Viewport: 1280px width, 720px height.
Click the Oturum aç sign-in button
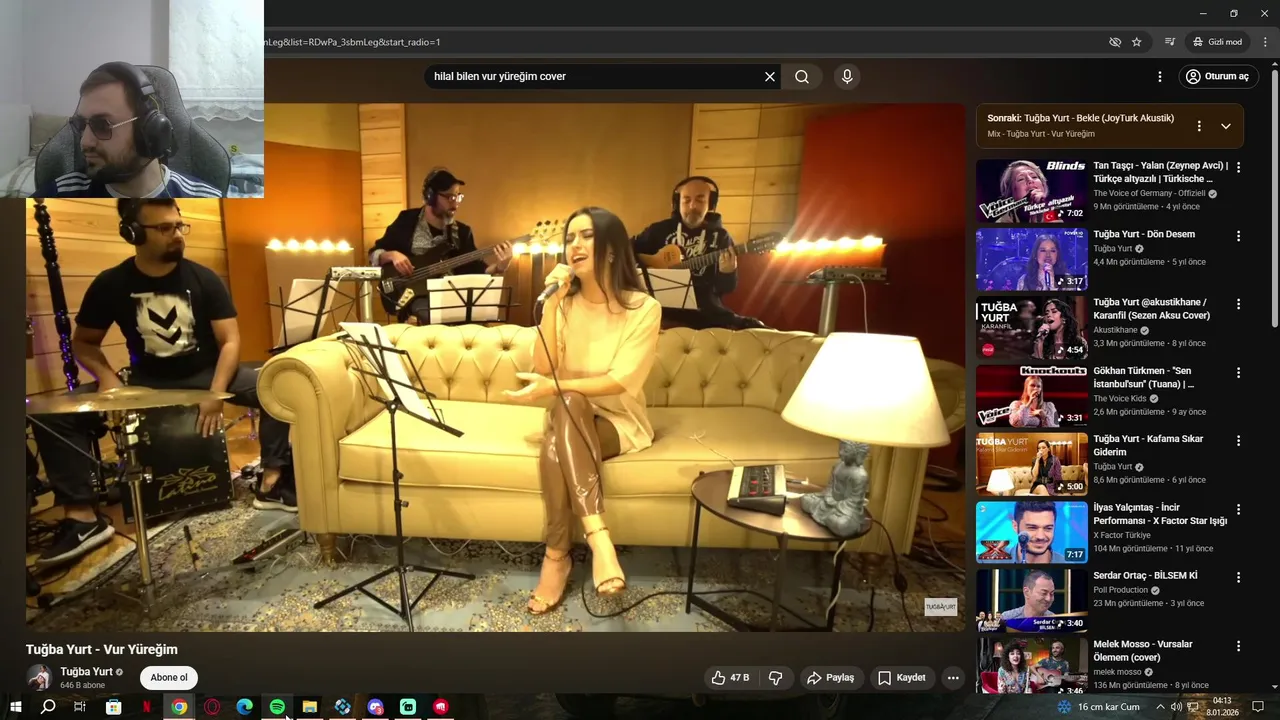(x=1217, y=77)
